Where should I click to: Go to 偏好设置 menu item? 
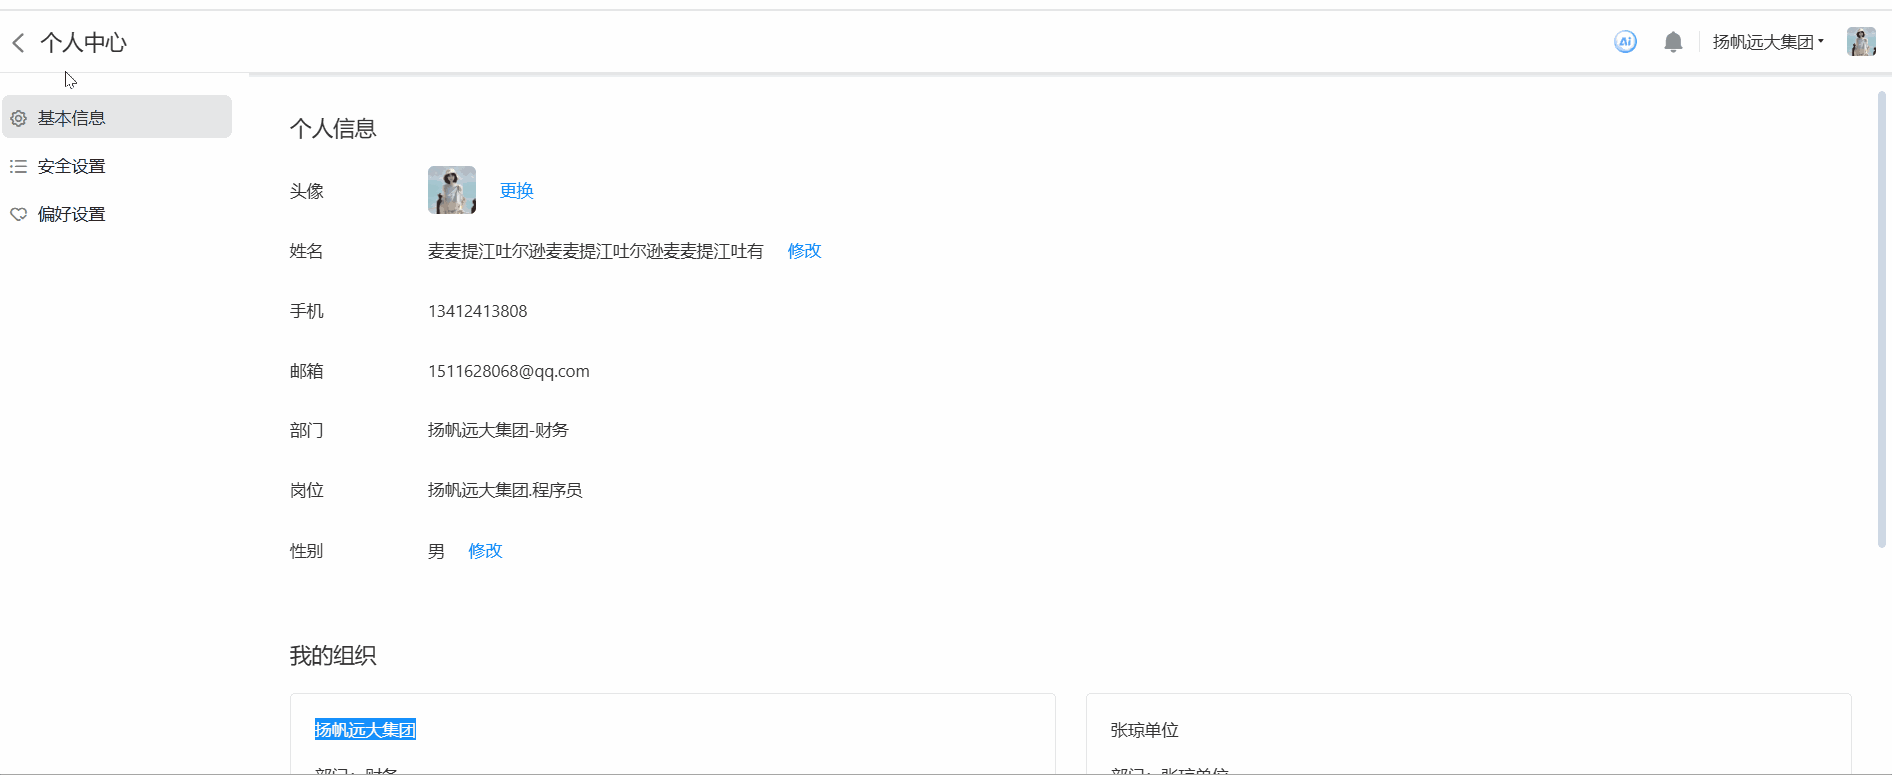(72, 214)
